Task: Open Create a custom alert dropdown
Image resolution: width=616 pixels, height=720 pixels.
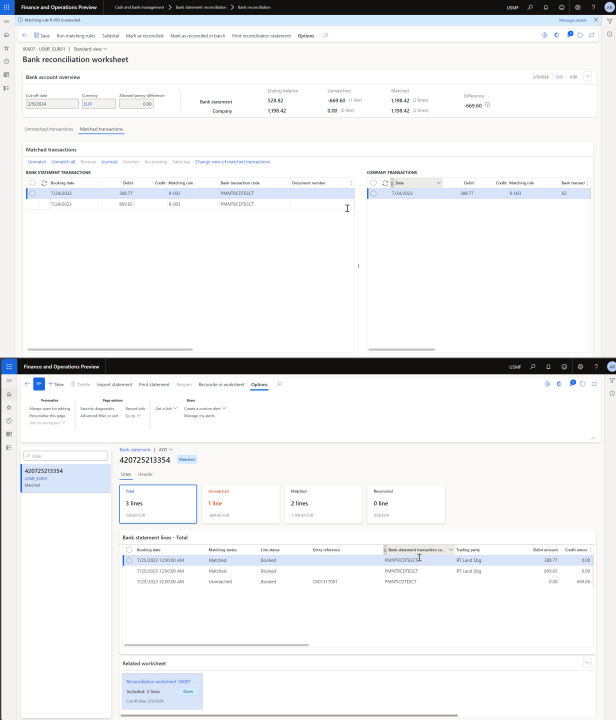Action: 205,408
